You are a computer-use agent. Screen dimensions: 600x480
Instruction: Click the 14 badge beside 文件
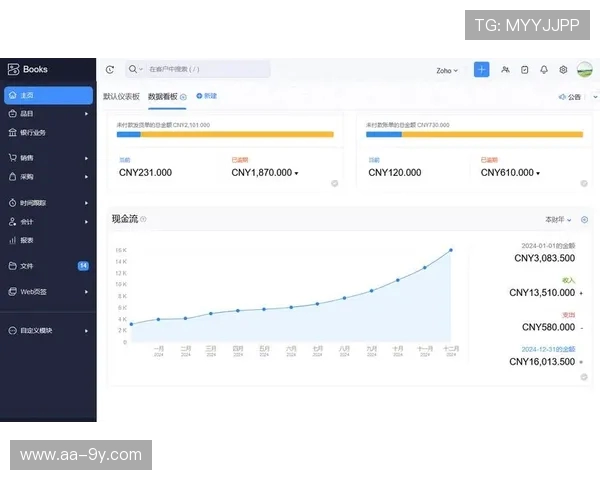[x=83, y=266]
